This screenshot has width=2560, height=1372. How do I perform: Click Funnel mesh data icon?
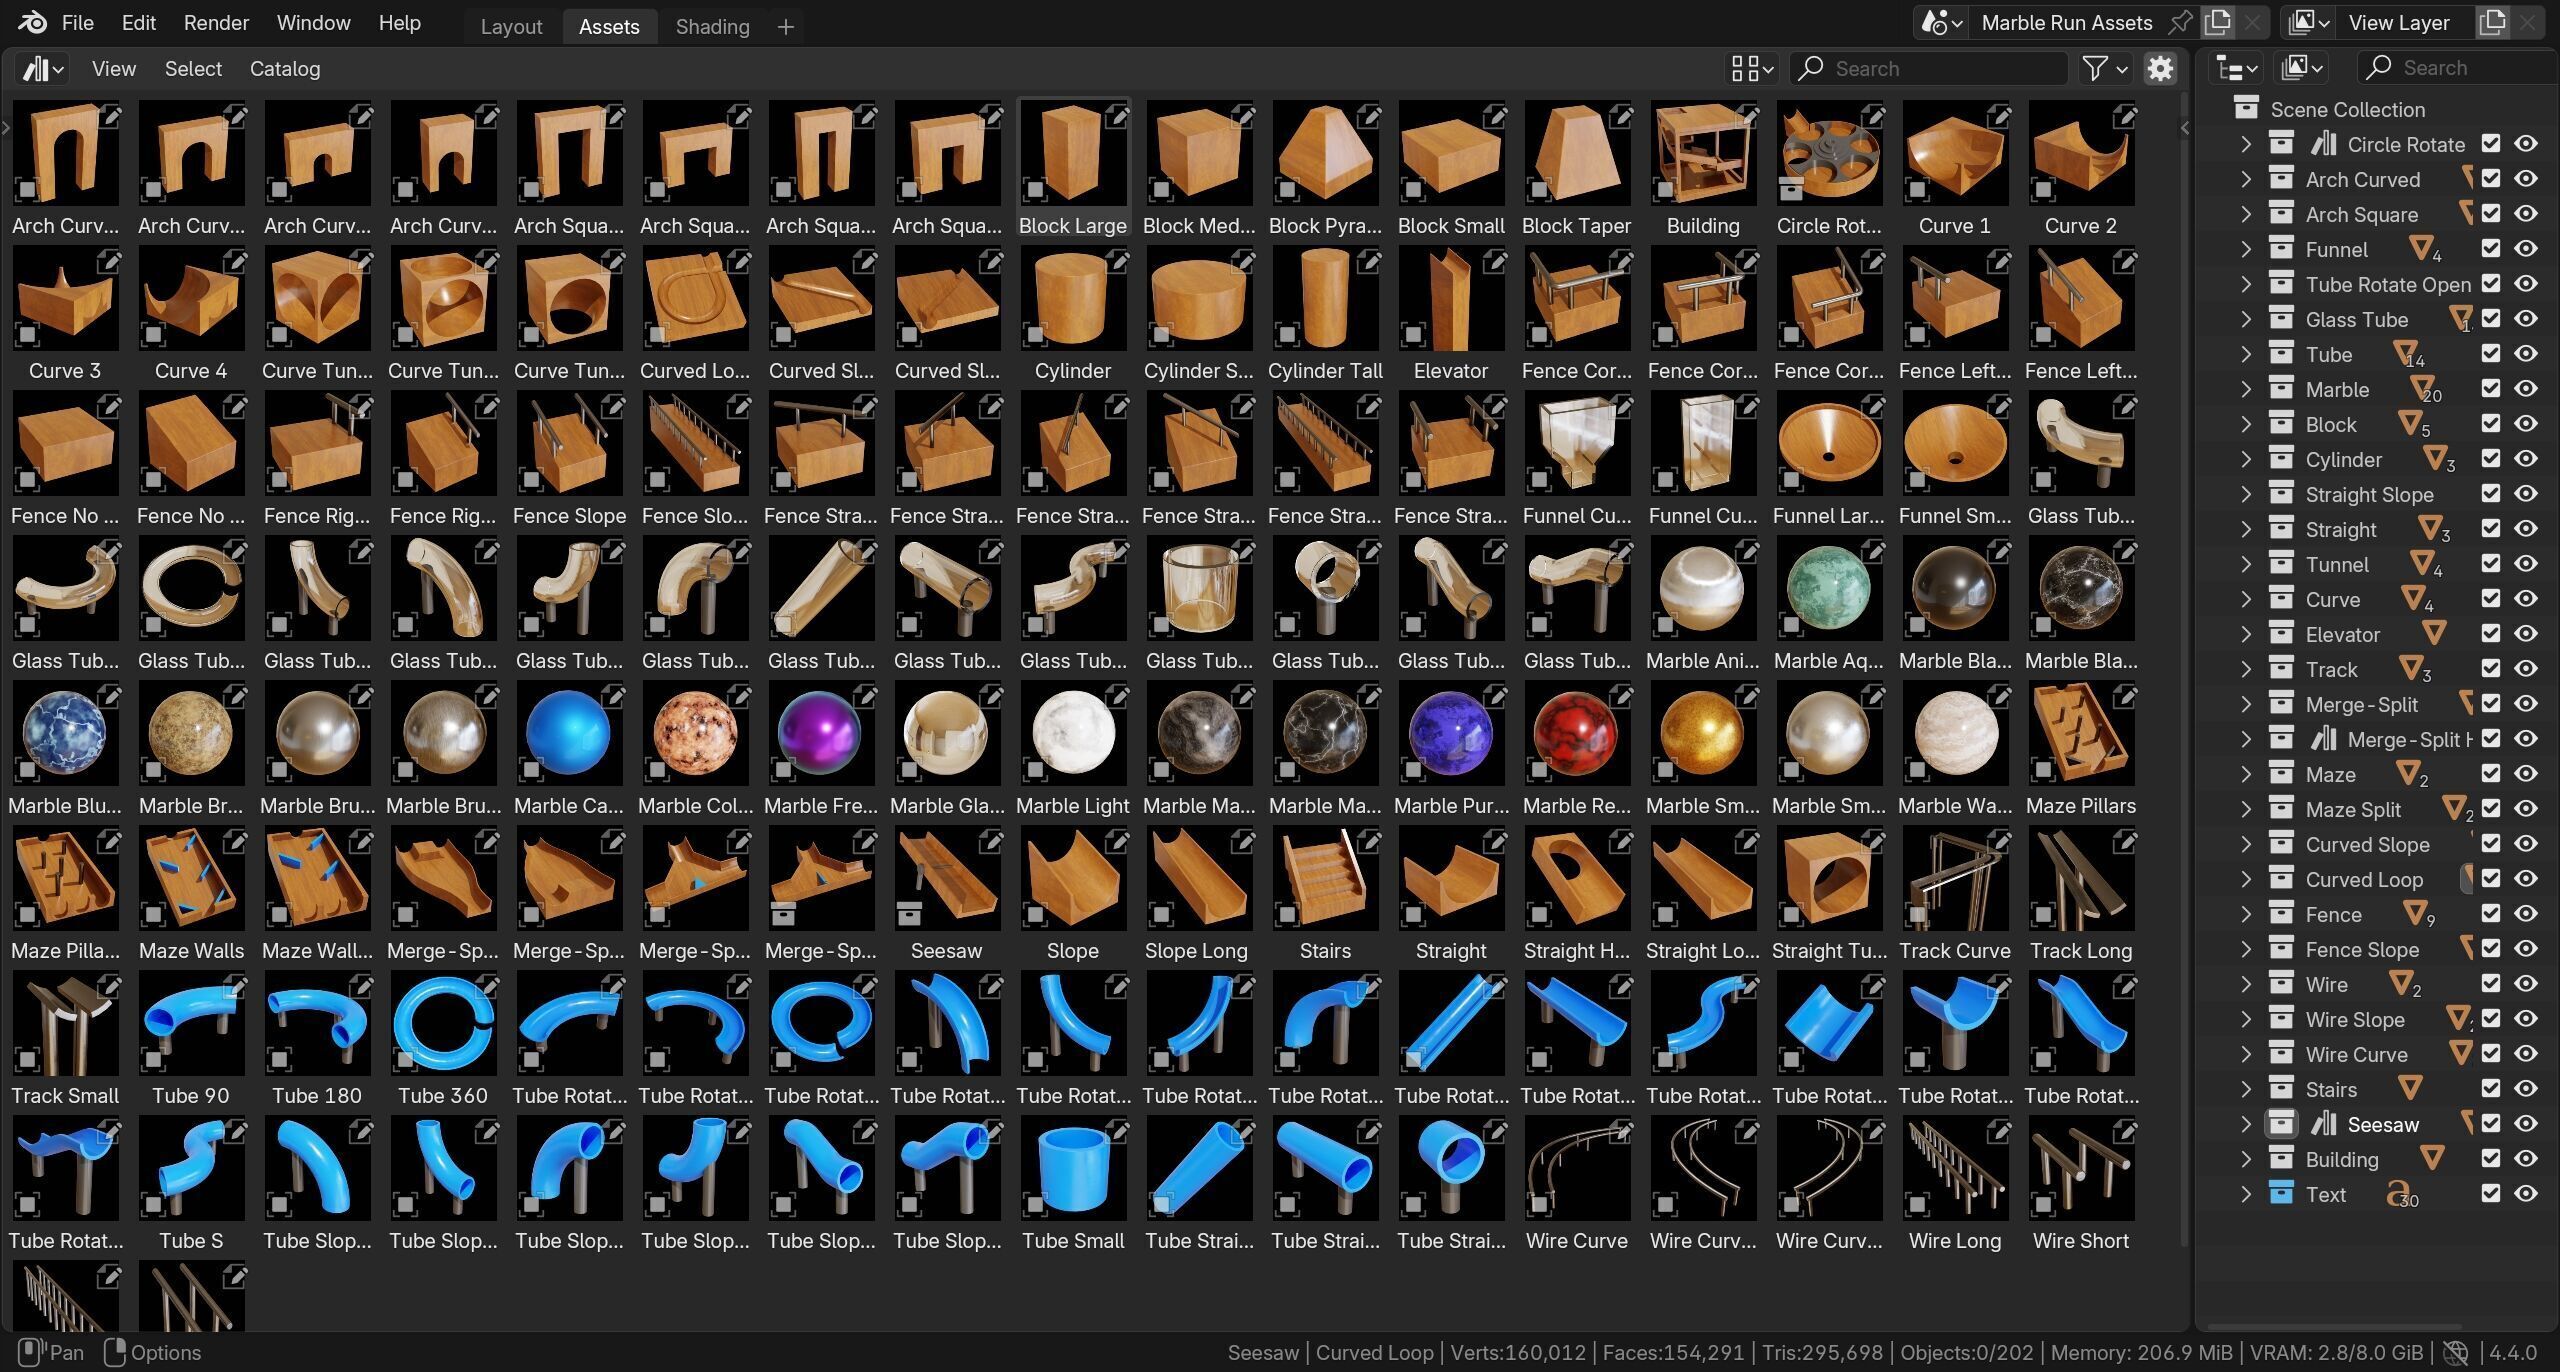tap(2421, 248)
